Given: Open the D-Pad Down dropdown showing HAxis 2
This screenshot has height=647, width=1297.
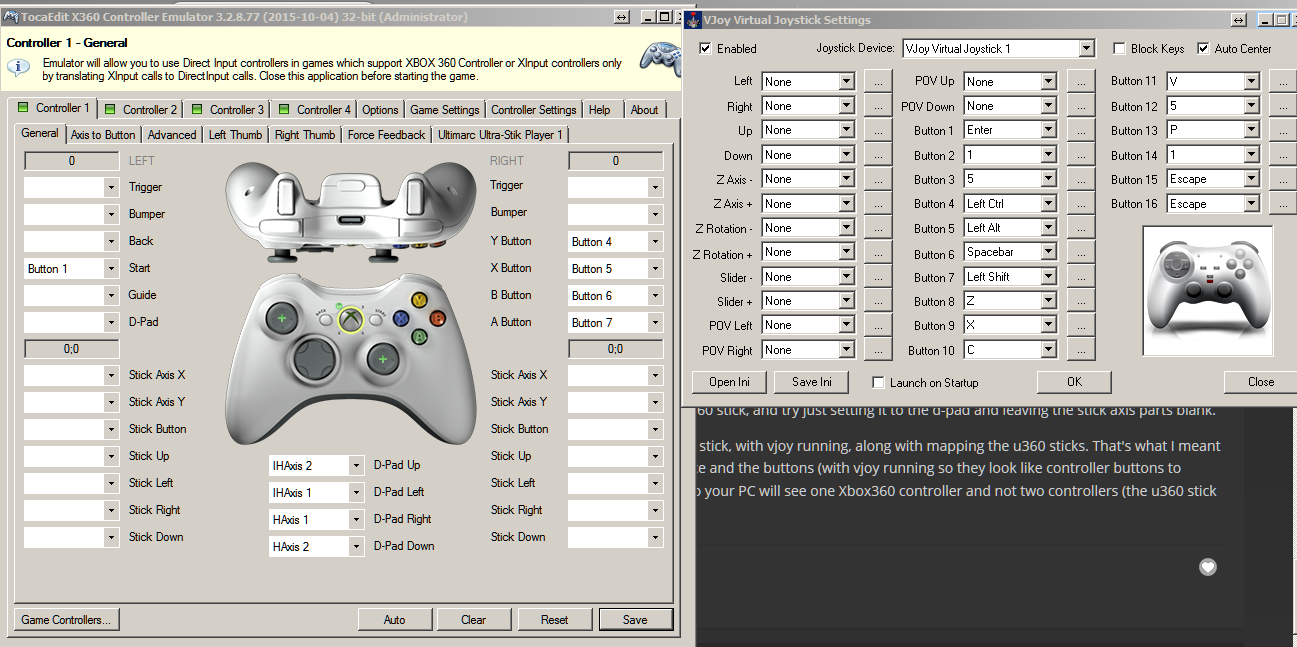Looking at the screenshot, I should pyautogui.click(x=356, y=546).
